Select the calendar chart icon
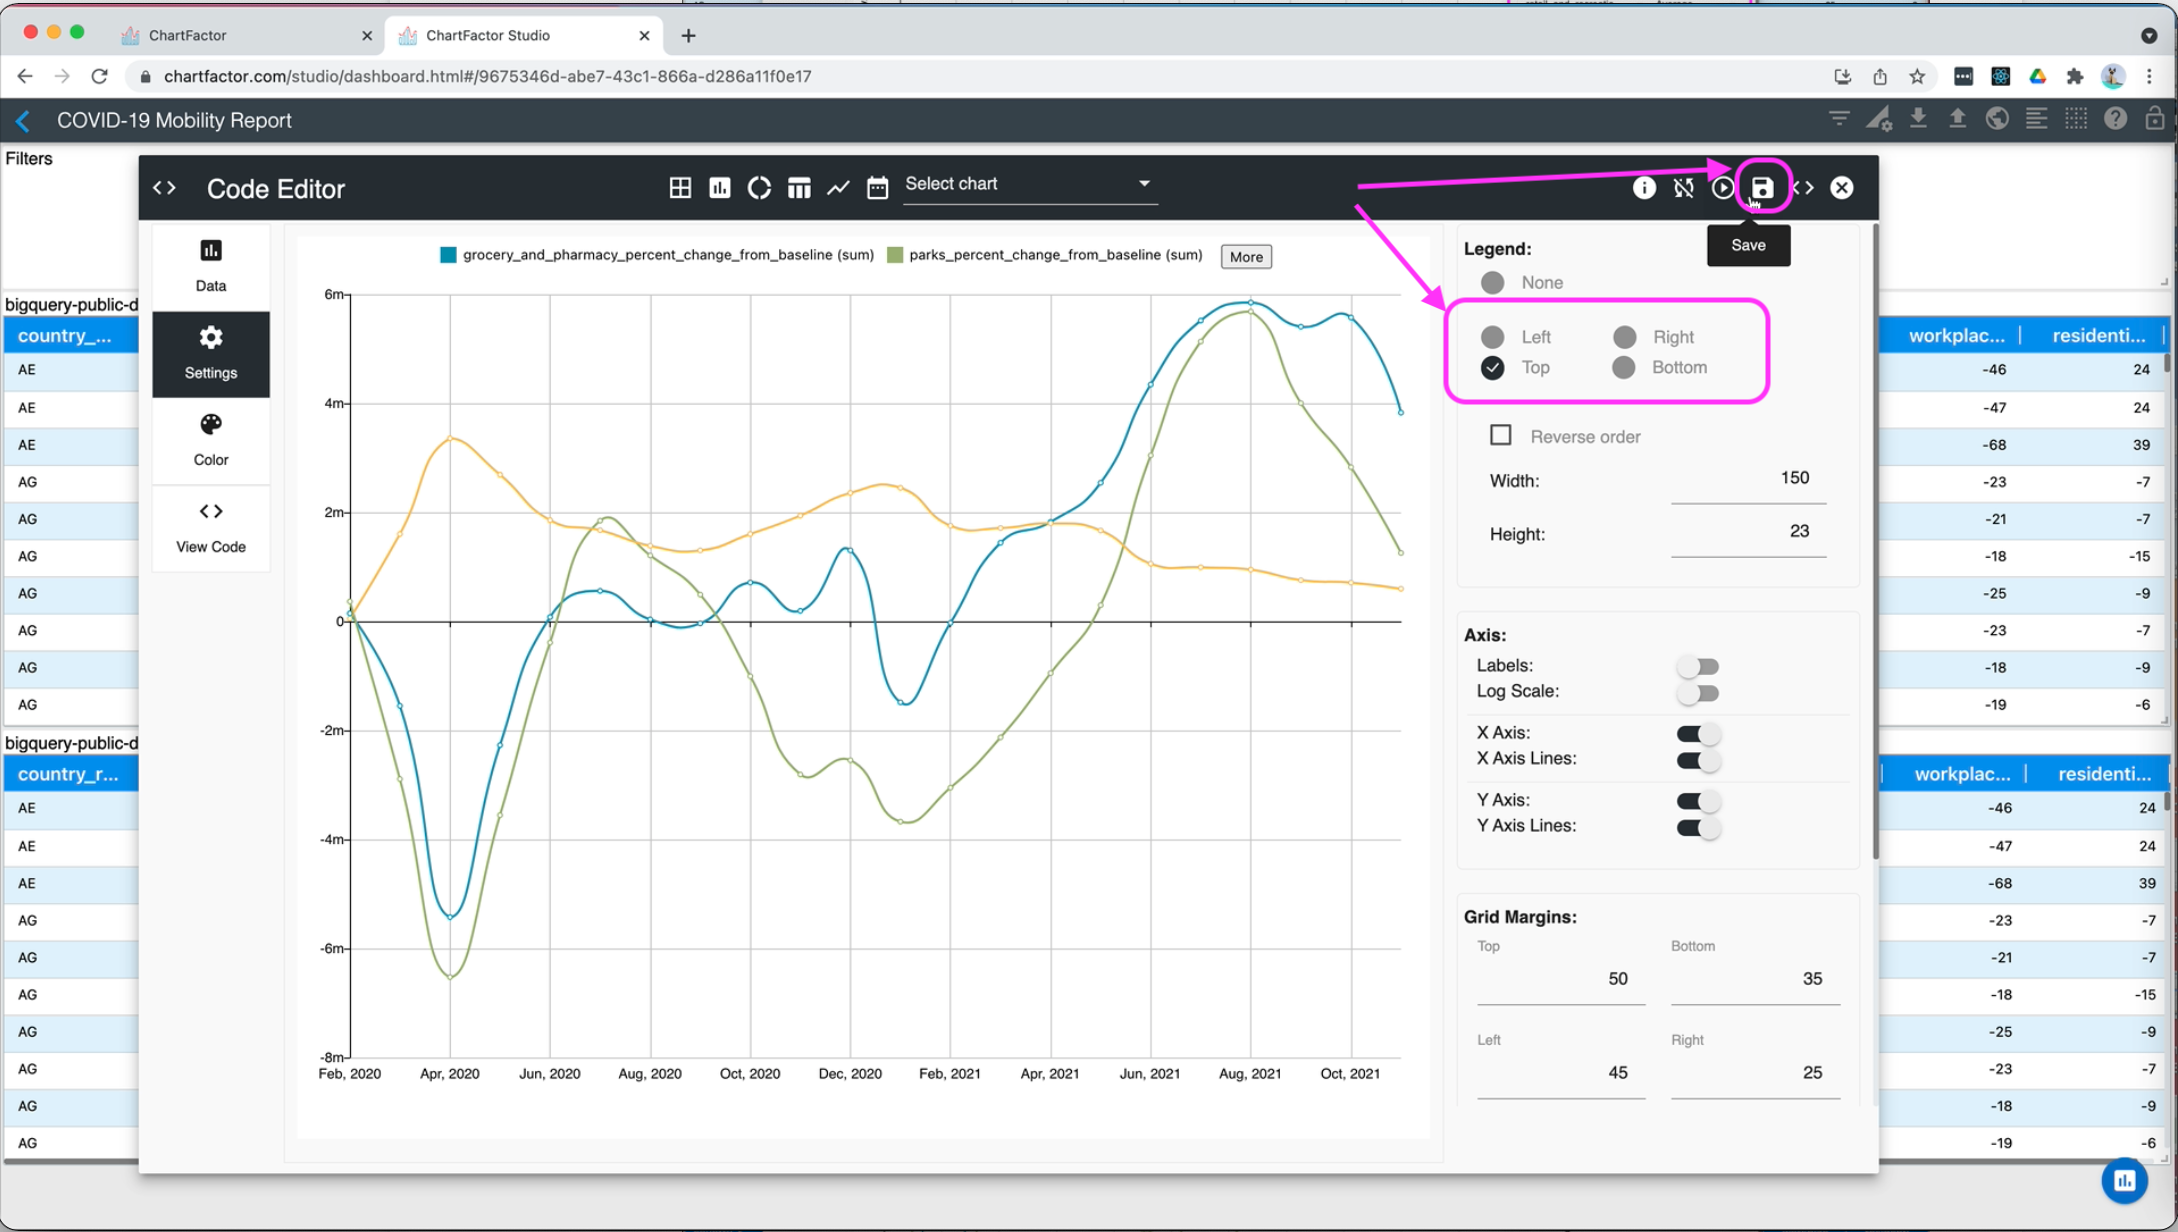 click(877, 188)
